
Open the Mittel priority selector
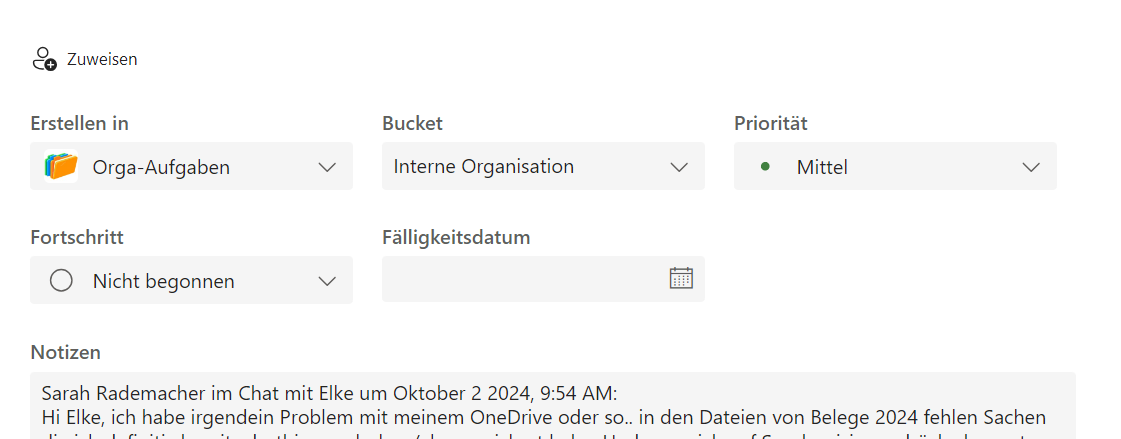[895, 166]
